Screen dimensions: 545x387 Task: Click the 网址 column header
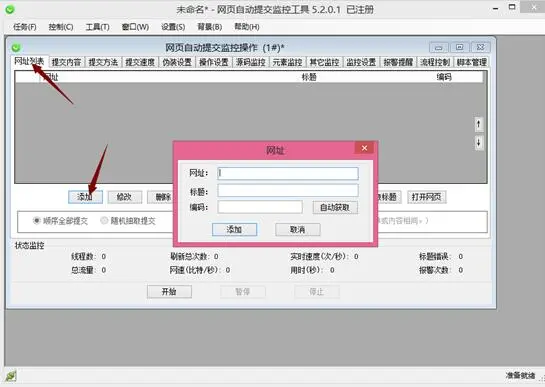(51, 77)
